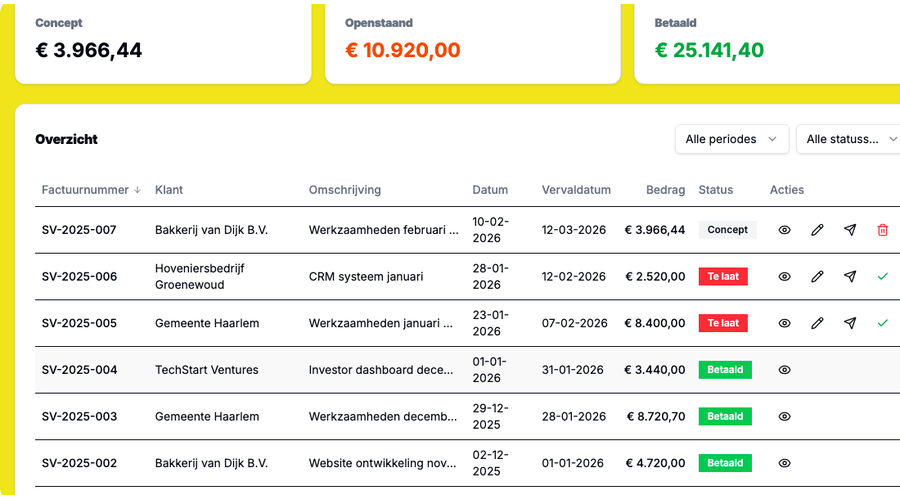View invoice SV-2025-004 via eye icon
This screenshot has width=900, height=500.
(x=785, y=370)
